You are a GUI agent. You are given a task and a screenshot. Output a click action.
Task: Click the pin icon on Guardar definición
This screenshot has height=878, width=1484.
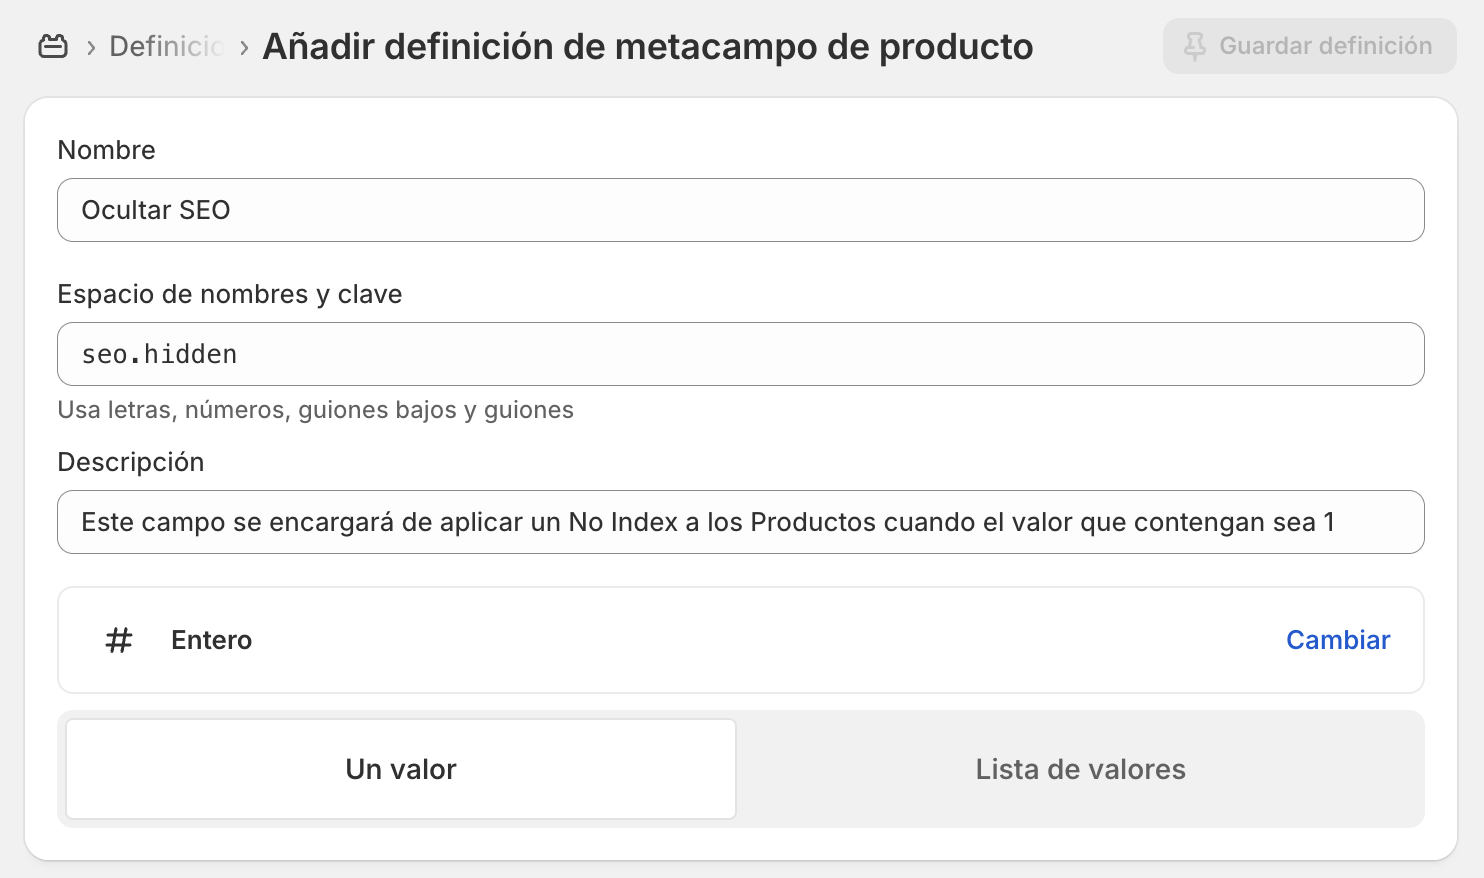point(1196,45)
